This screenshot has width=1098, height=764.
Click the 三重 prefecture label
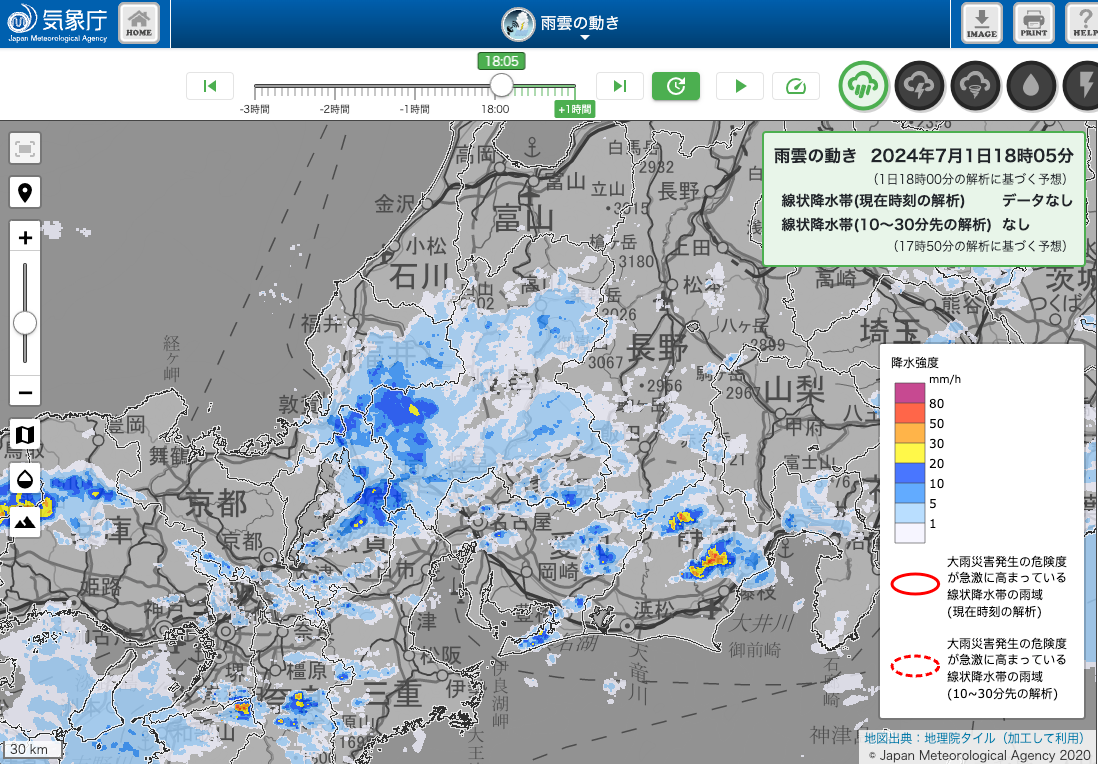click(392, 693)
